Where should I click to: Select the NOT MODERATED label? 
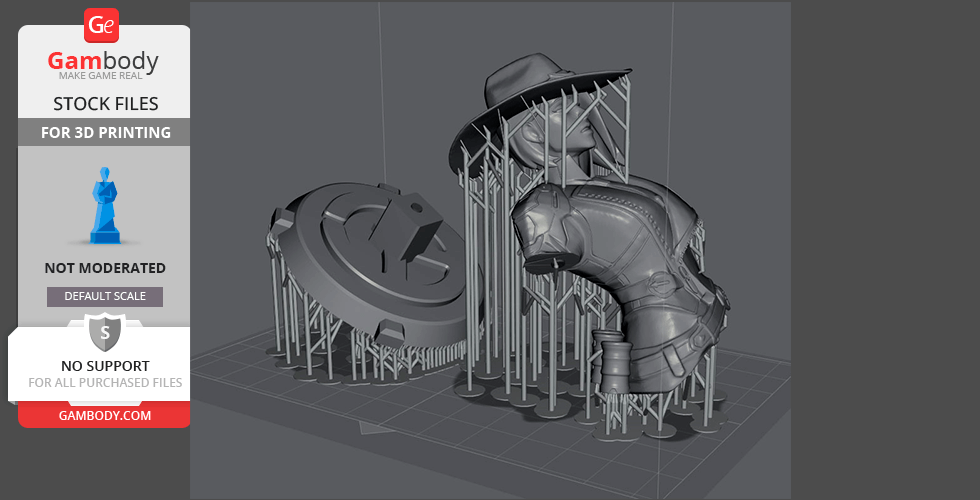point(105,268)
